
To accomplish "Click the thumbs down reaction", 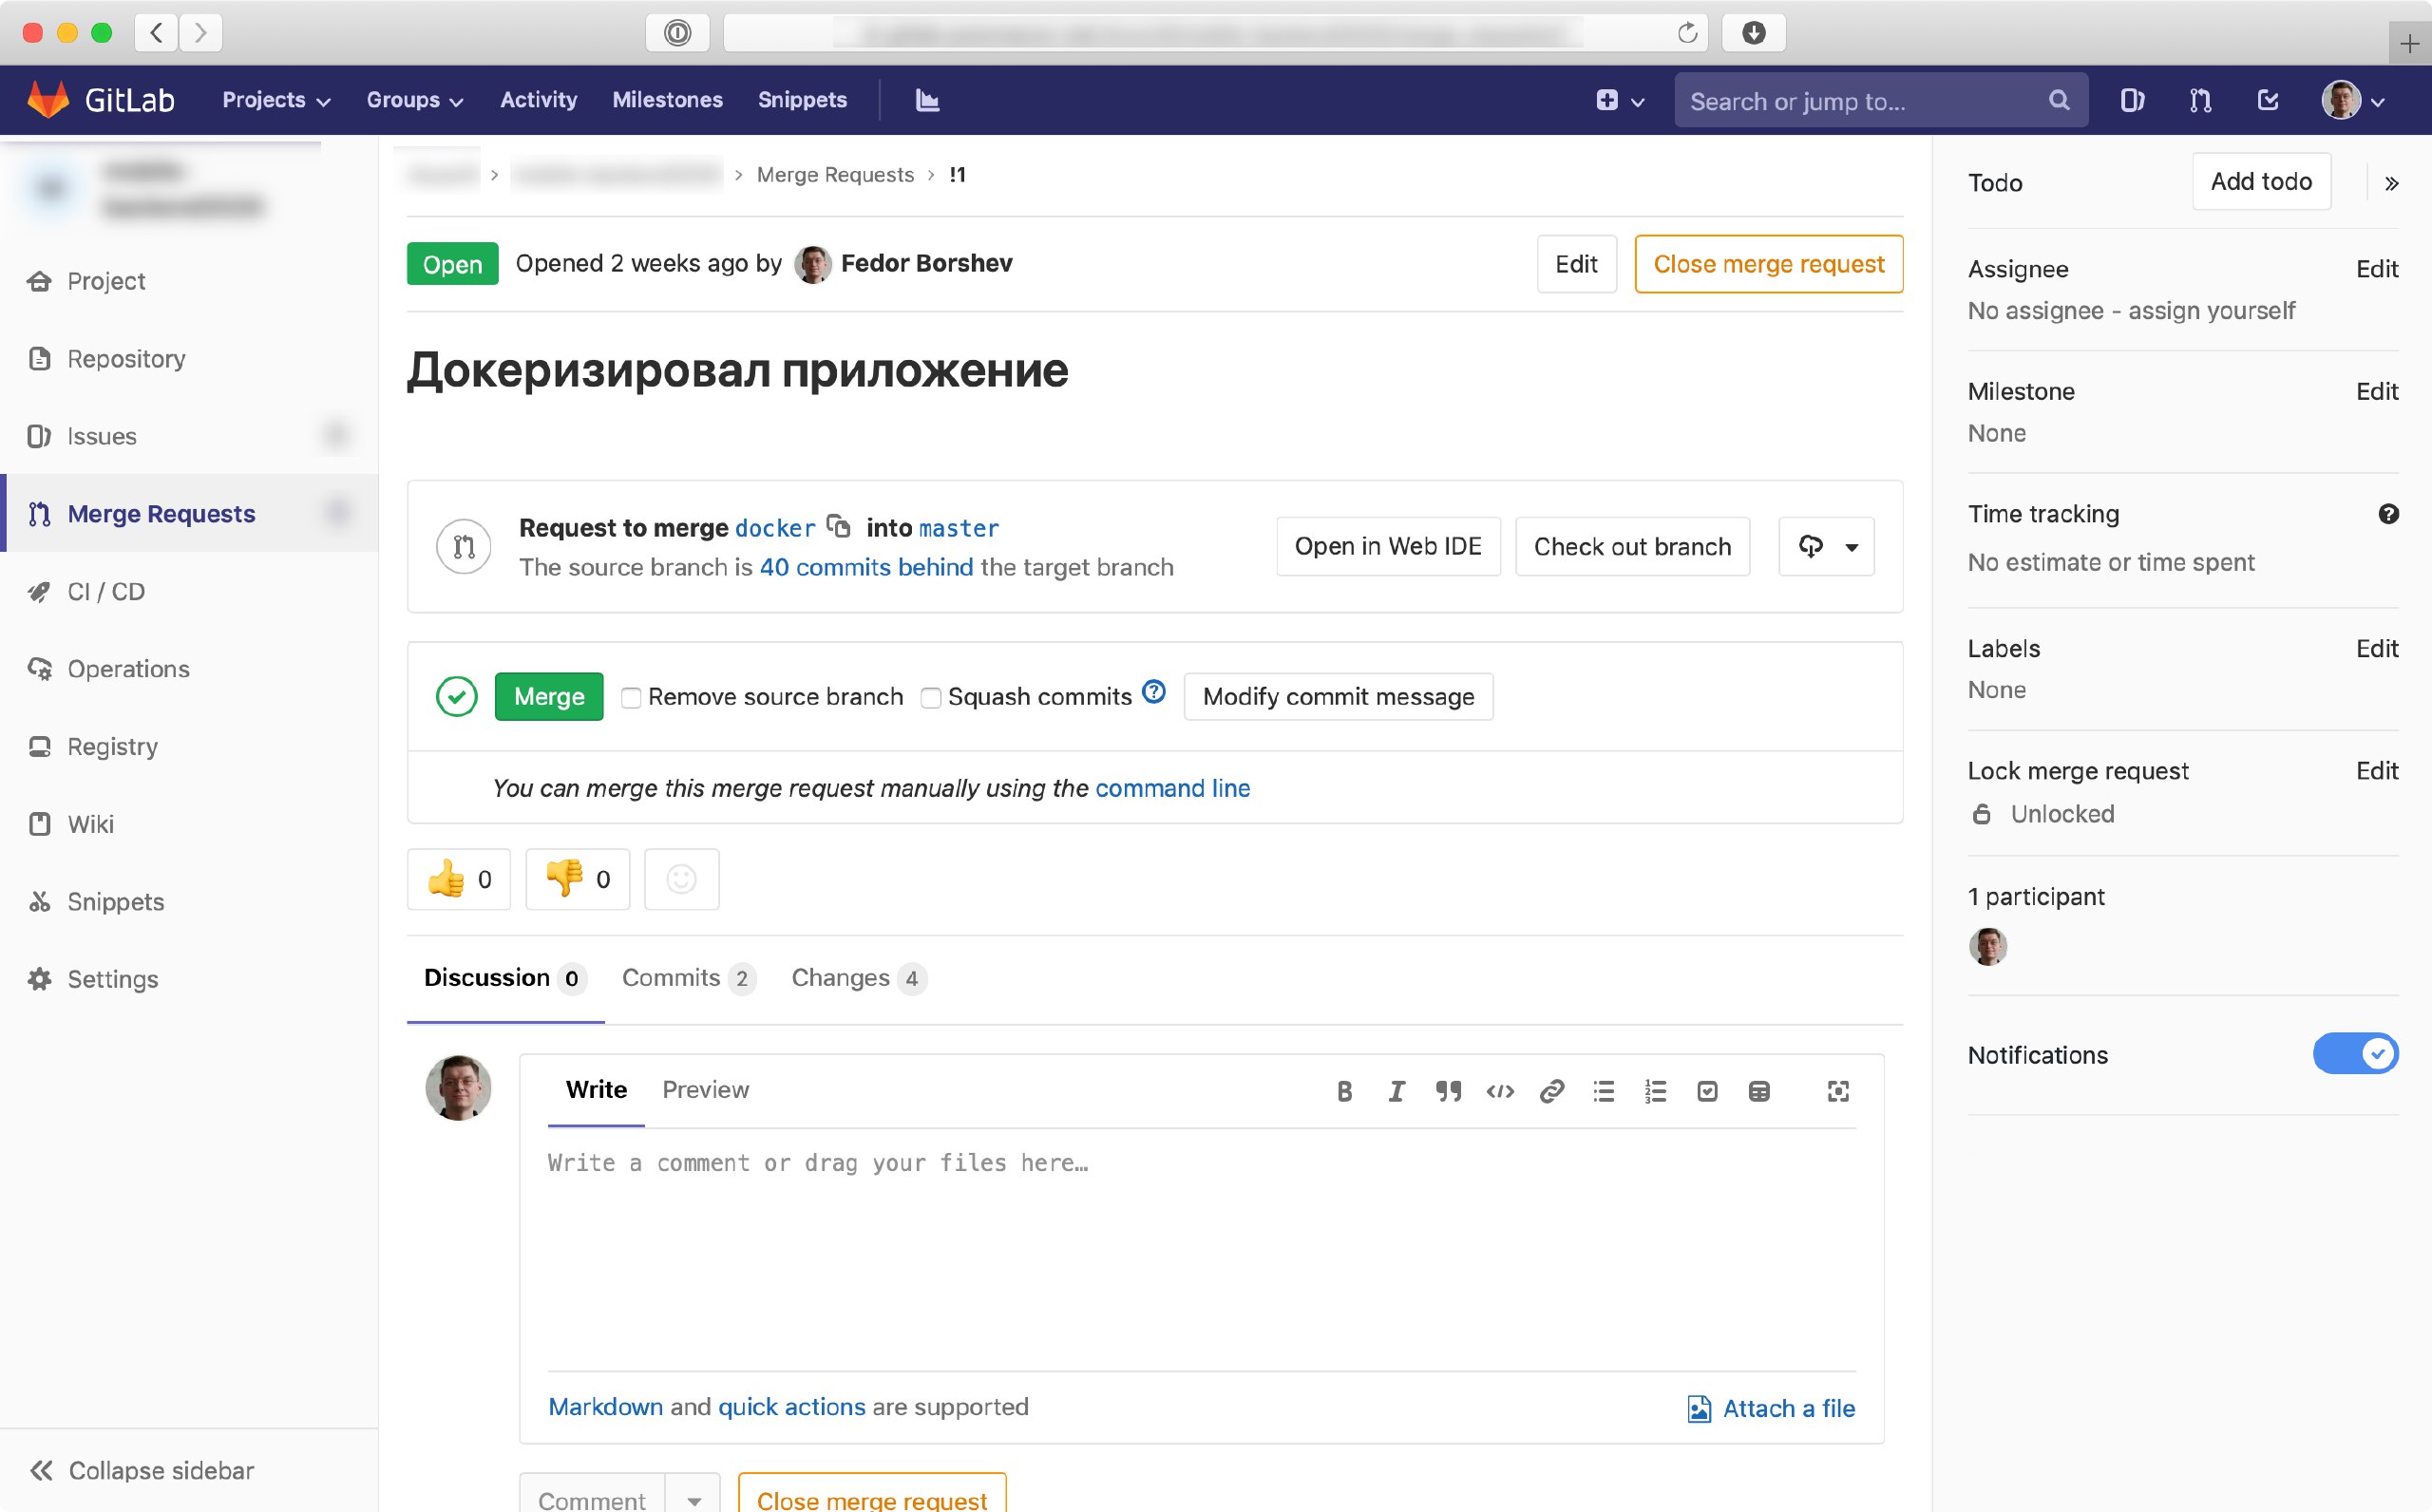I will click(578, 879).
